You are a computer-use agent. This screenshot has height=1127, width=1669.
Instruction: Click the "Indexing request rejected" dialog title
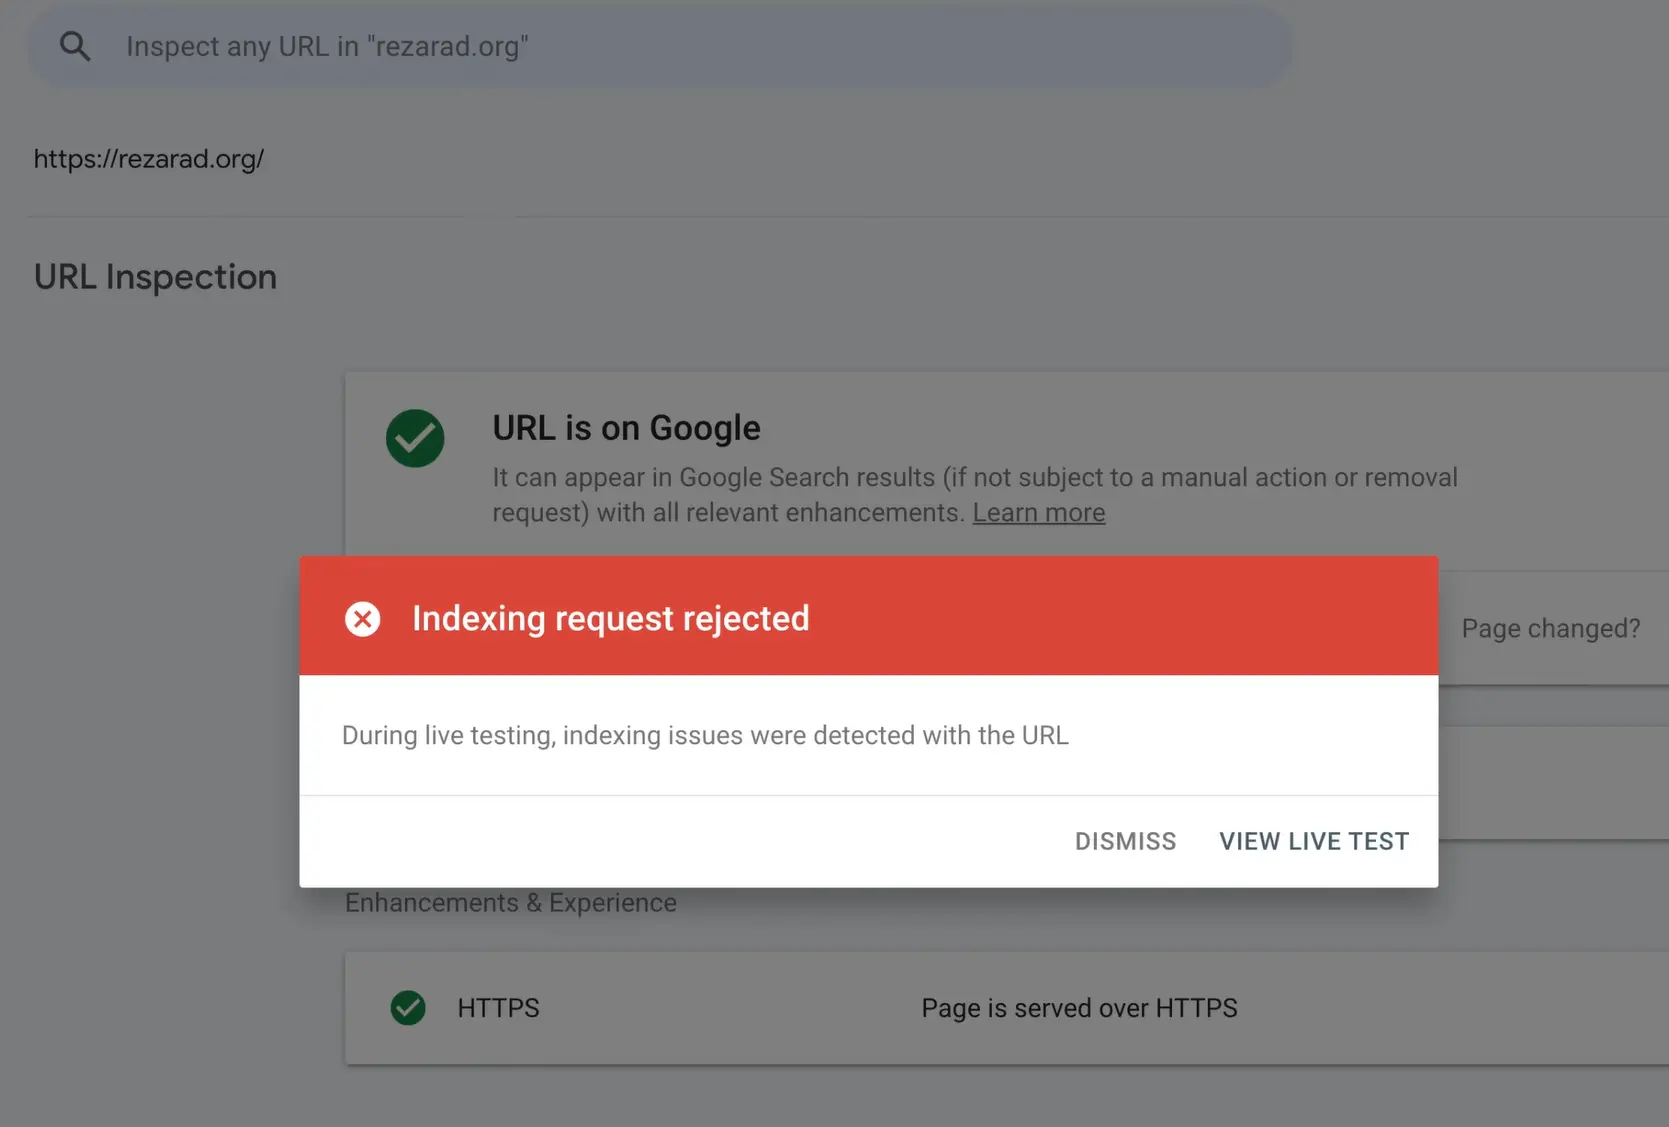click(610, 619)
